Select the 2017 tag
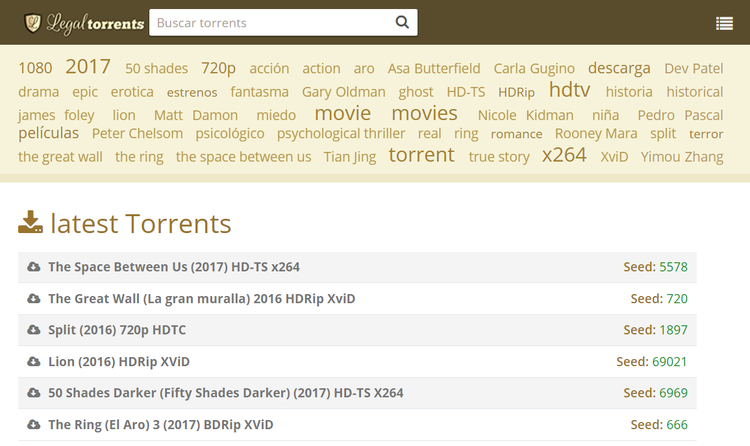This screenshot has width=750, height=446. point(88,67)
